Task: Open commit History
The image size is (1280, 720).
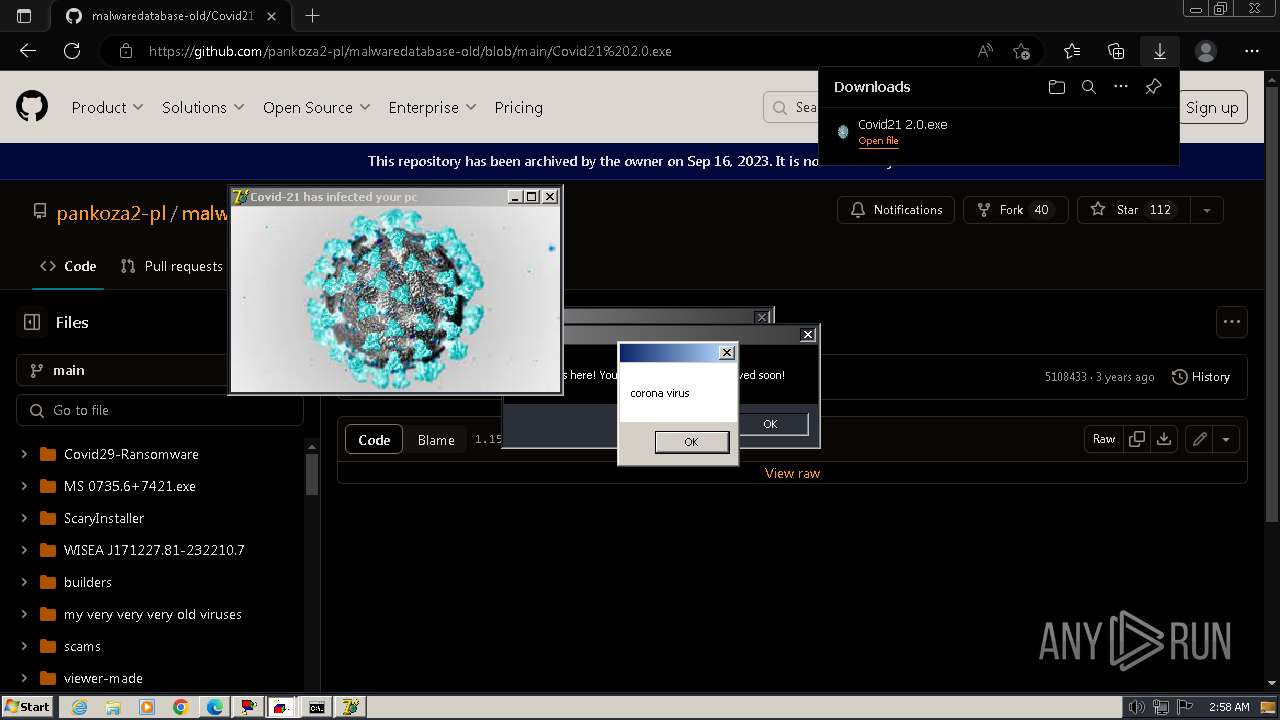Action: [x=1201, y=377]
